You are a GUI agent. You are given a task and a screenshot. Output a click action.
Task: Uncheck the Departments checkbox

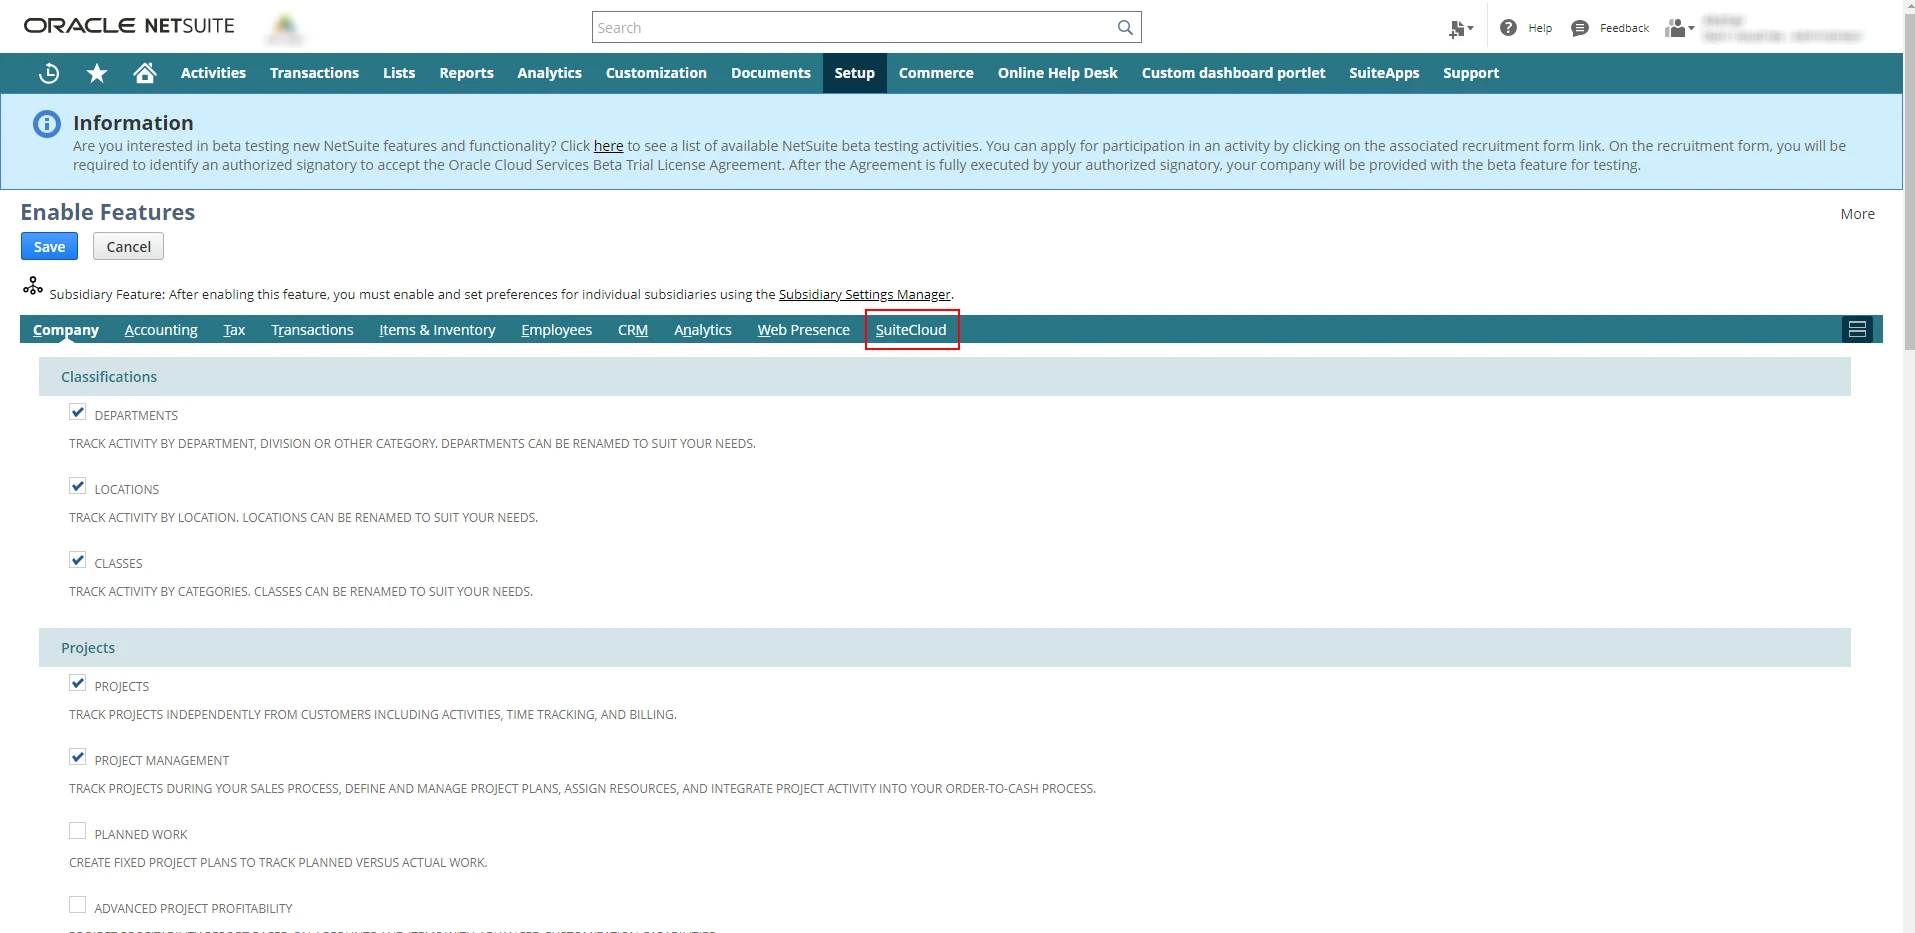click(x=78, y=412)
